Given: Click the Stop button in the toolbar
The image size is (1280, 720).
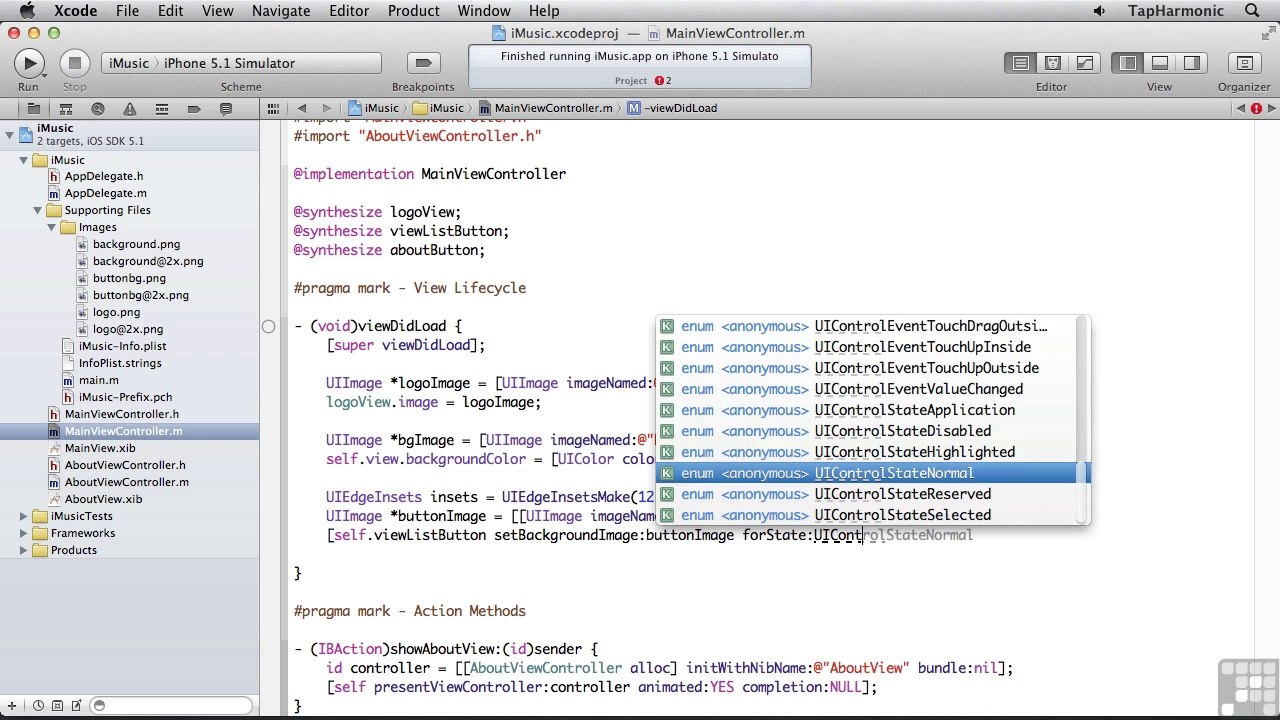Looking at the screenshot, I should tap(74, 63).
